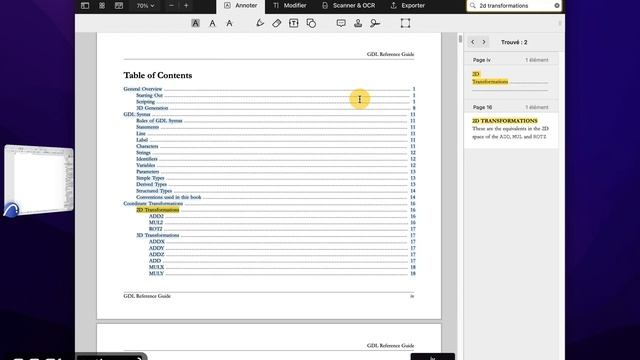Select the strikethrough text tool
640x360 pixels.
[229, 23]
